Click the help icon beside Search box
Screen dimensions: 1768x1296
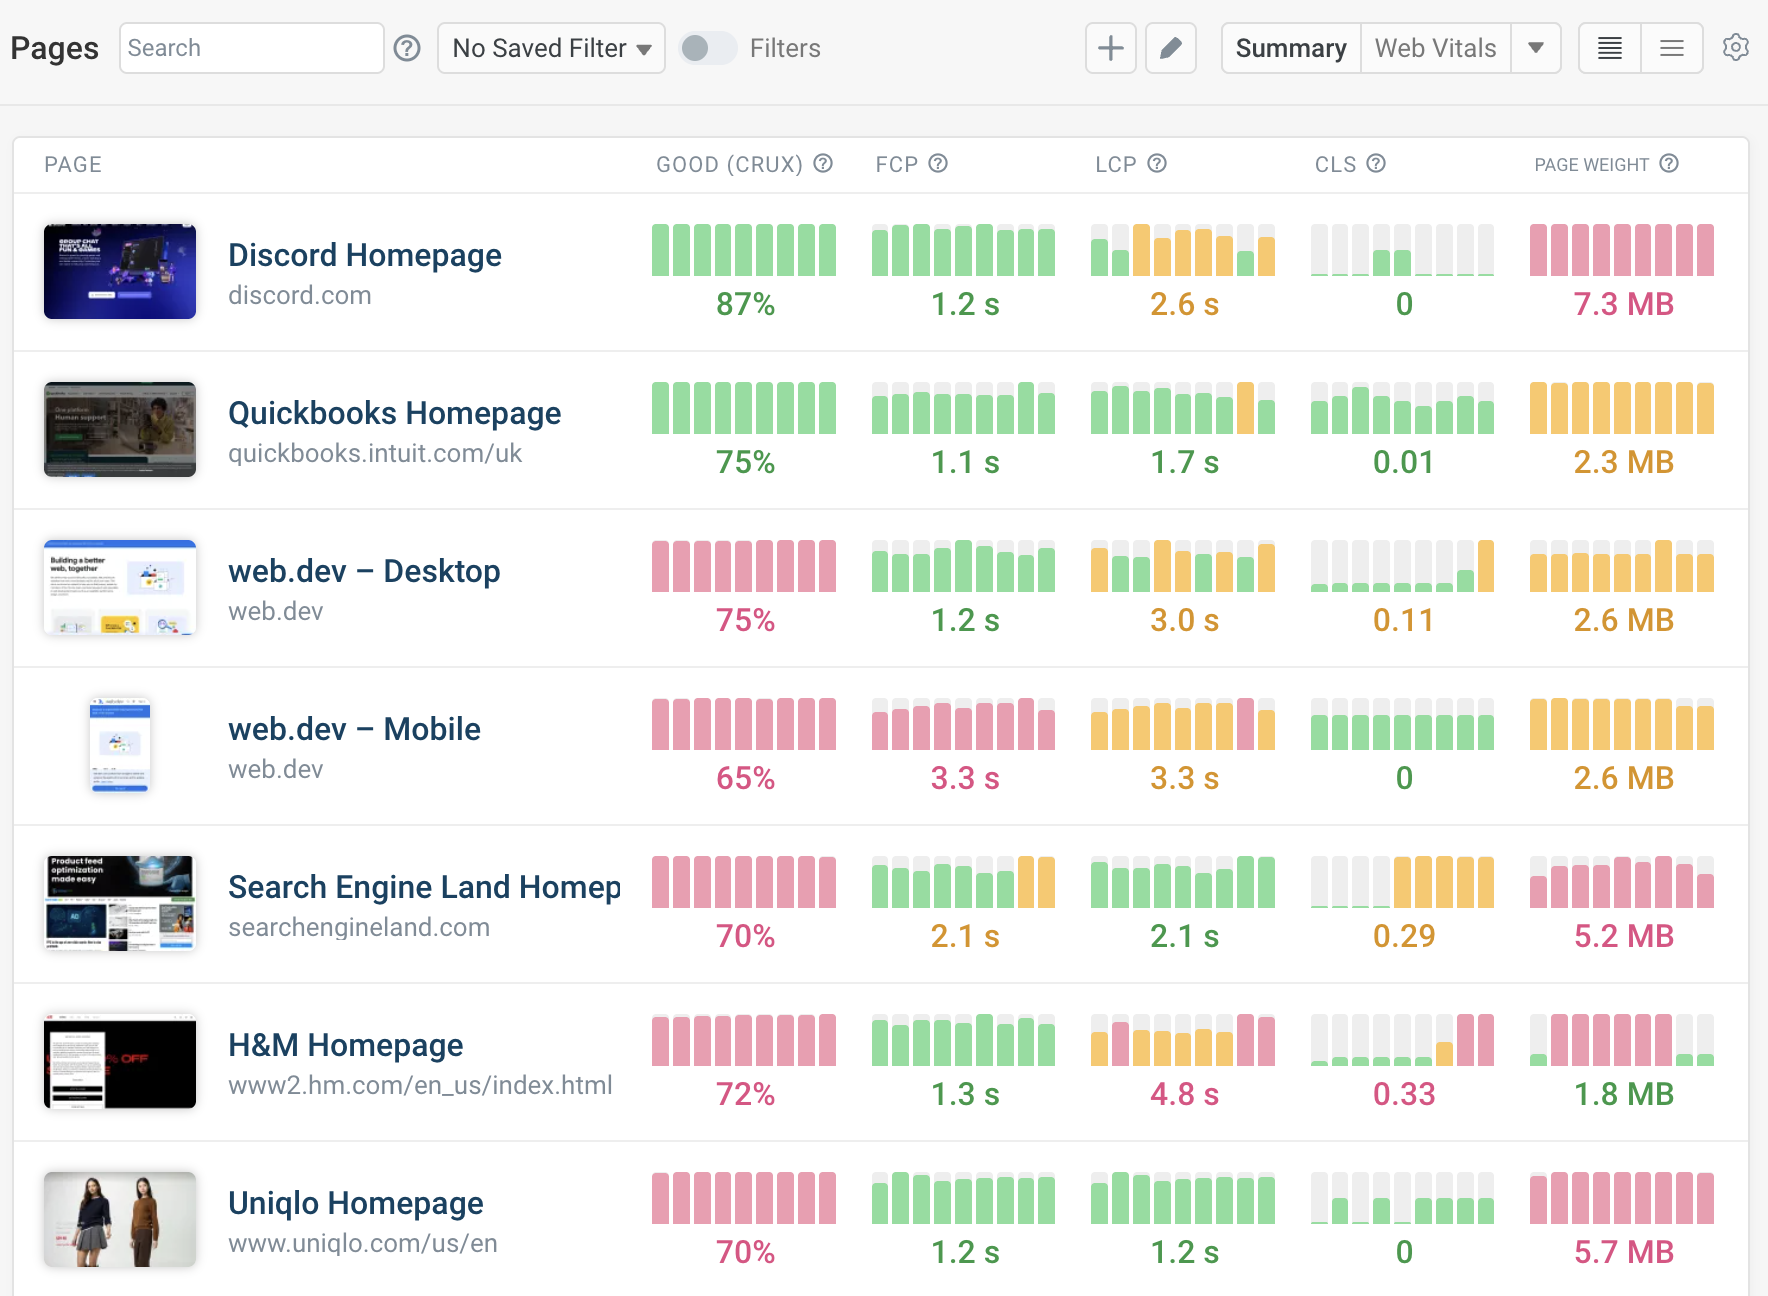pos(407,48)
